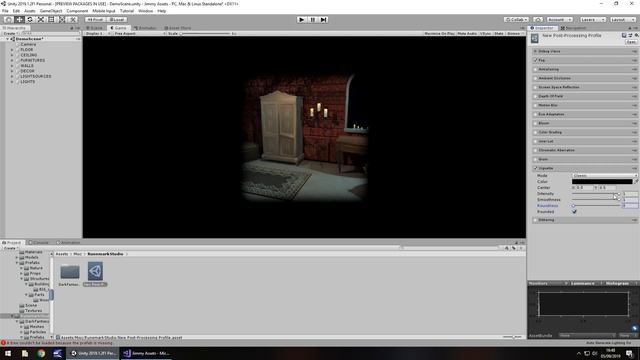Start Play mode with the play button

302,19
